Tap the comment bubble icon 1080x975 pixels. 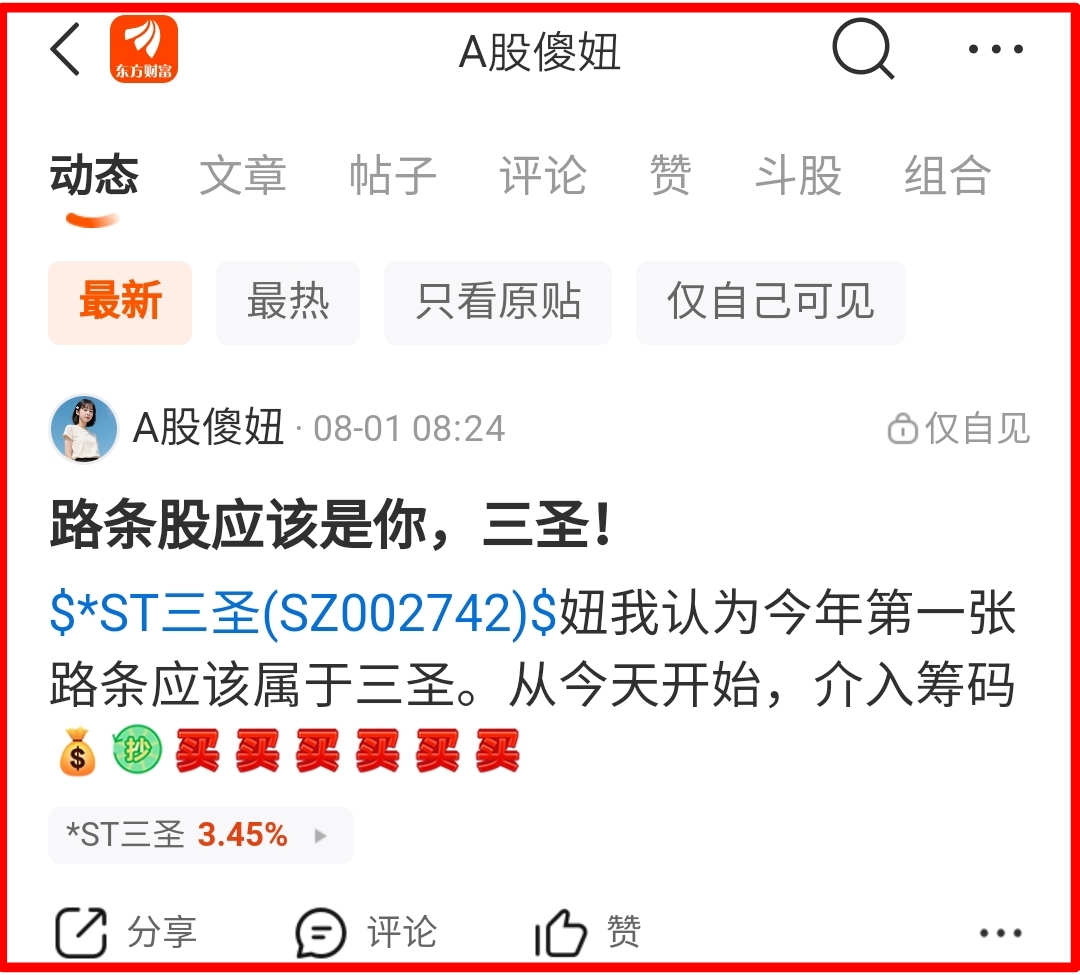pyautogui.click(x=320, y=933)
